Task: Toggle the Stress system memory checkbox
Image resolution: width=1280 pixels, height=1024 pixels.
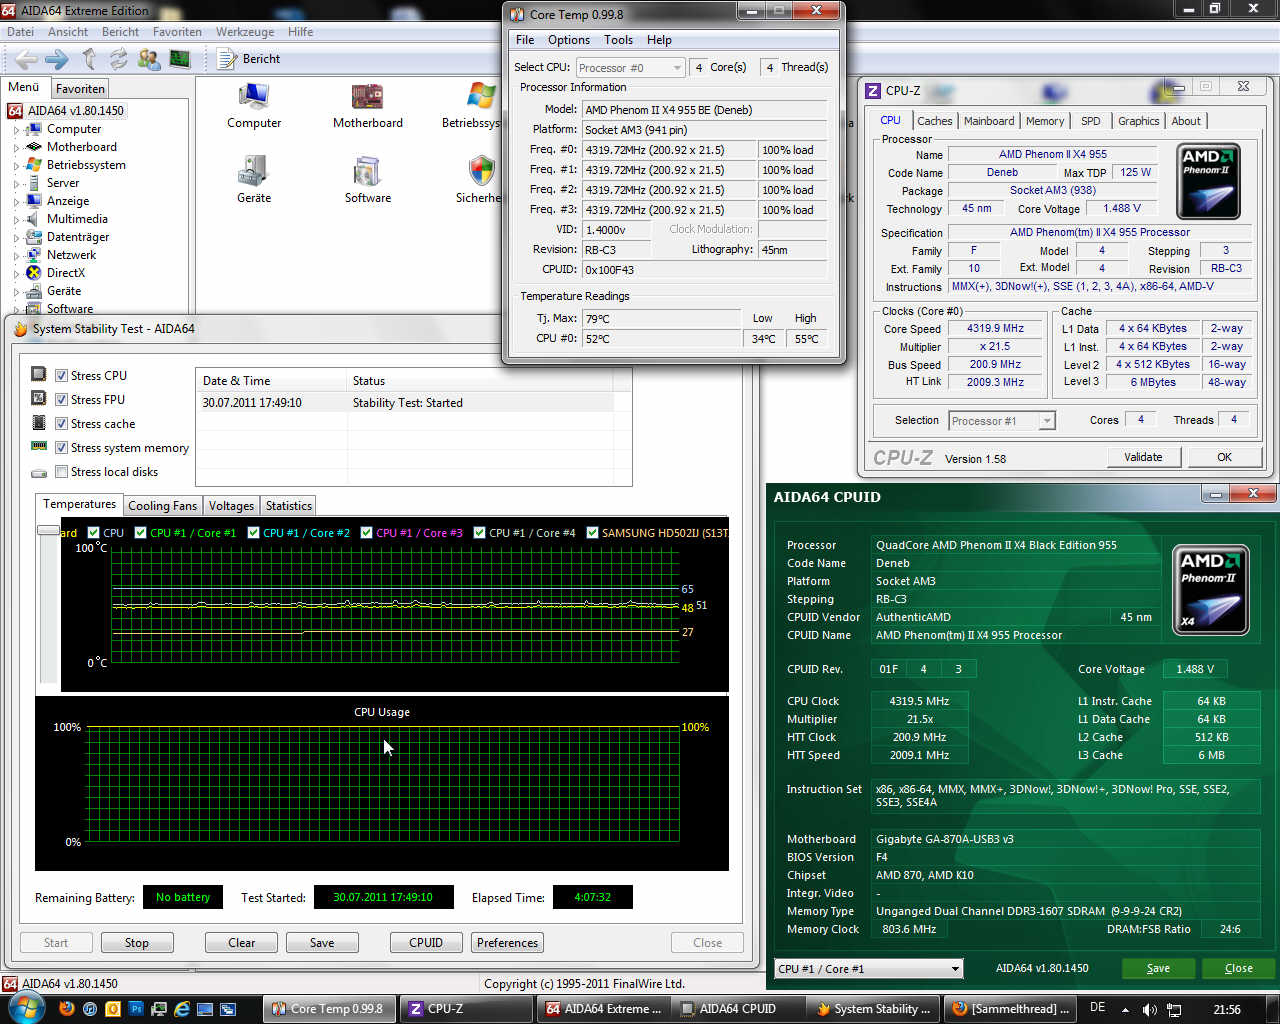Action: point(62,448)
